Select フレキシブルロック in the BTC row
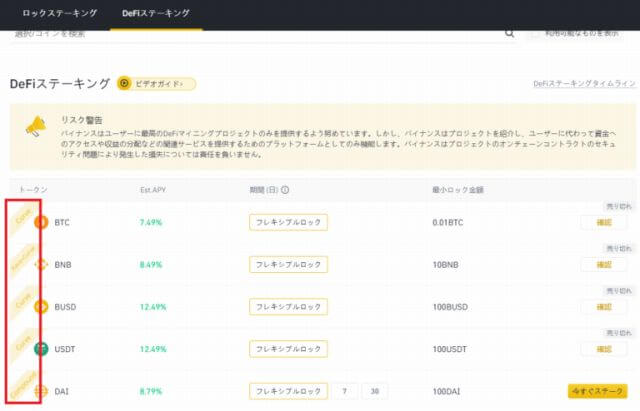Screen dimensions: 640x411 click(x=288, y=222)
